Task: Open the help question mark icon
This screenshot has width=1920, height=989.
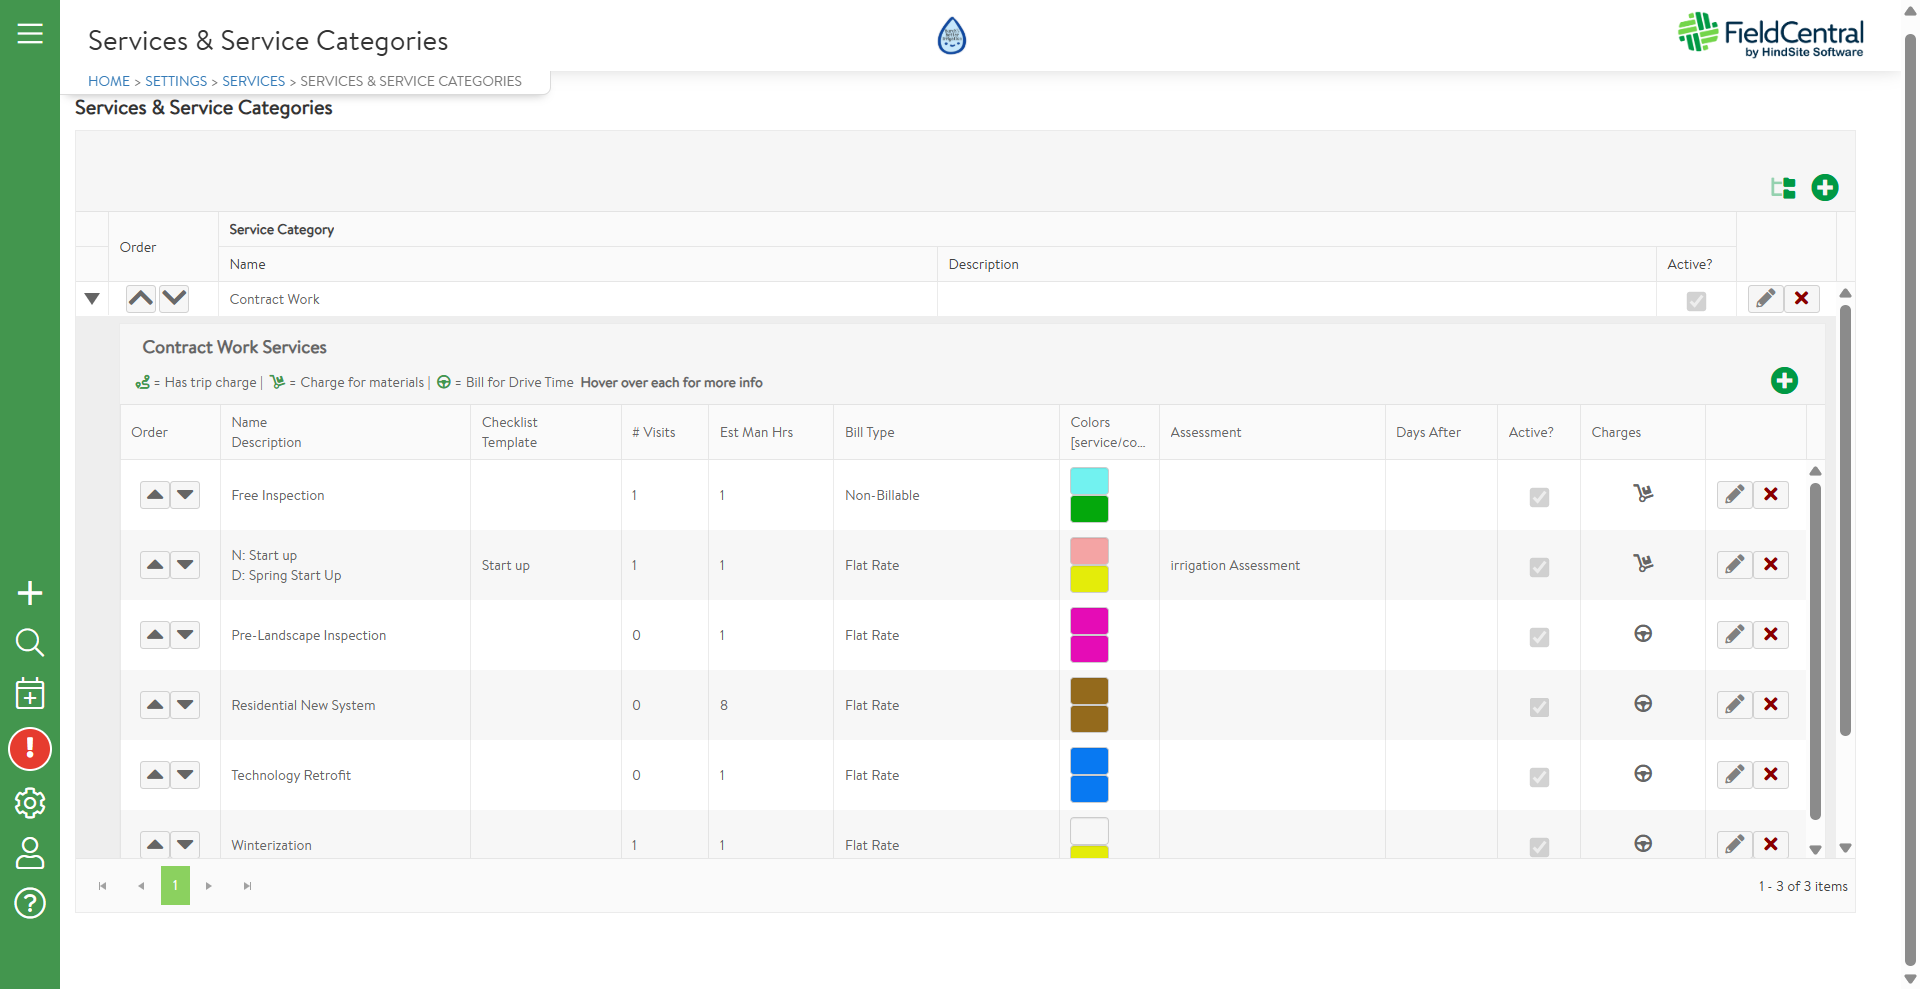Action: pos(30,903)
